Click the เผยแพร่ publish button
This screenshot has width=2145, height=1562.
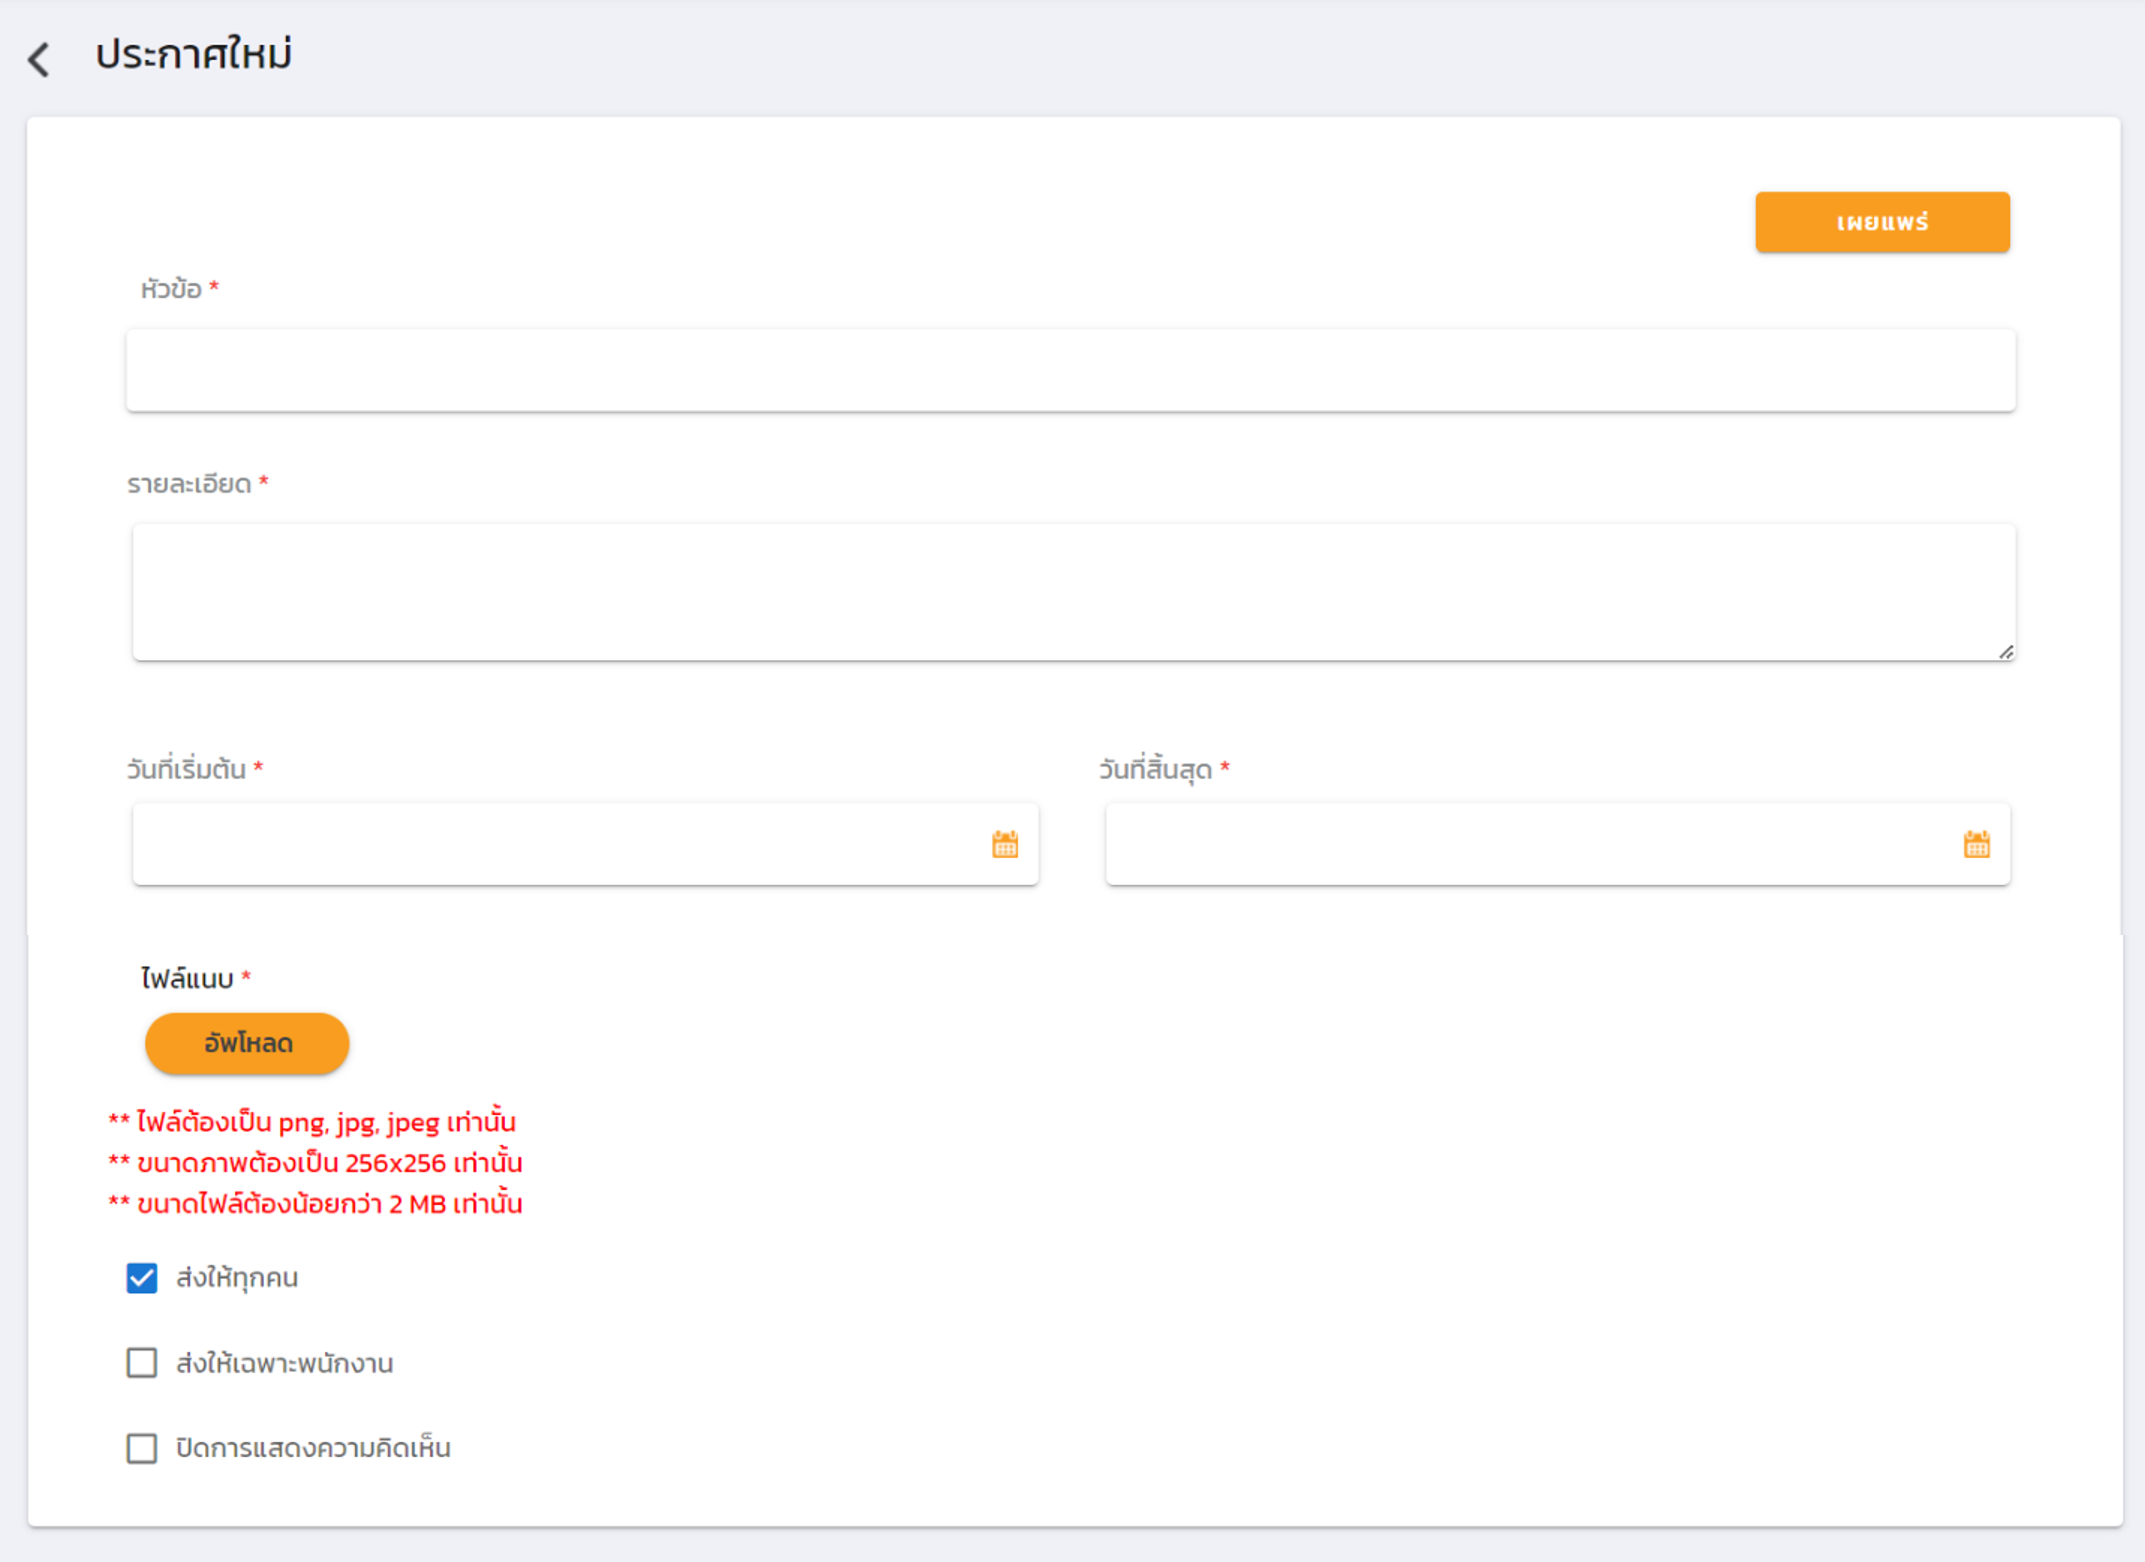(x=1881, y=222)
